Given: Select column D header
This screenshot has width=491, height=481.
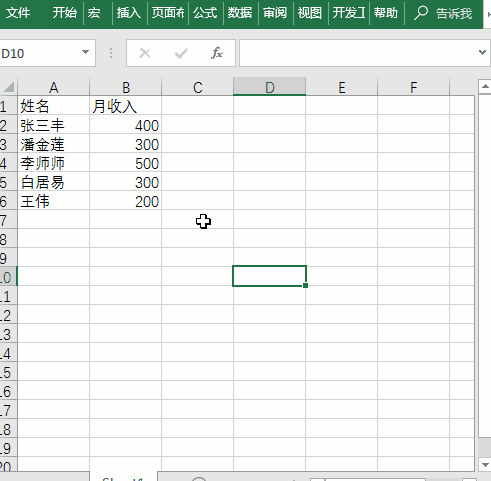Looking at the screenshot, I should pos(269,87).
